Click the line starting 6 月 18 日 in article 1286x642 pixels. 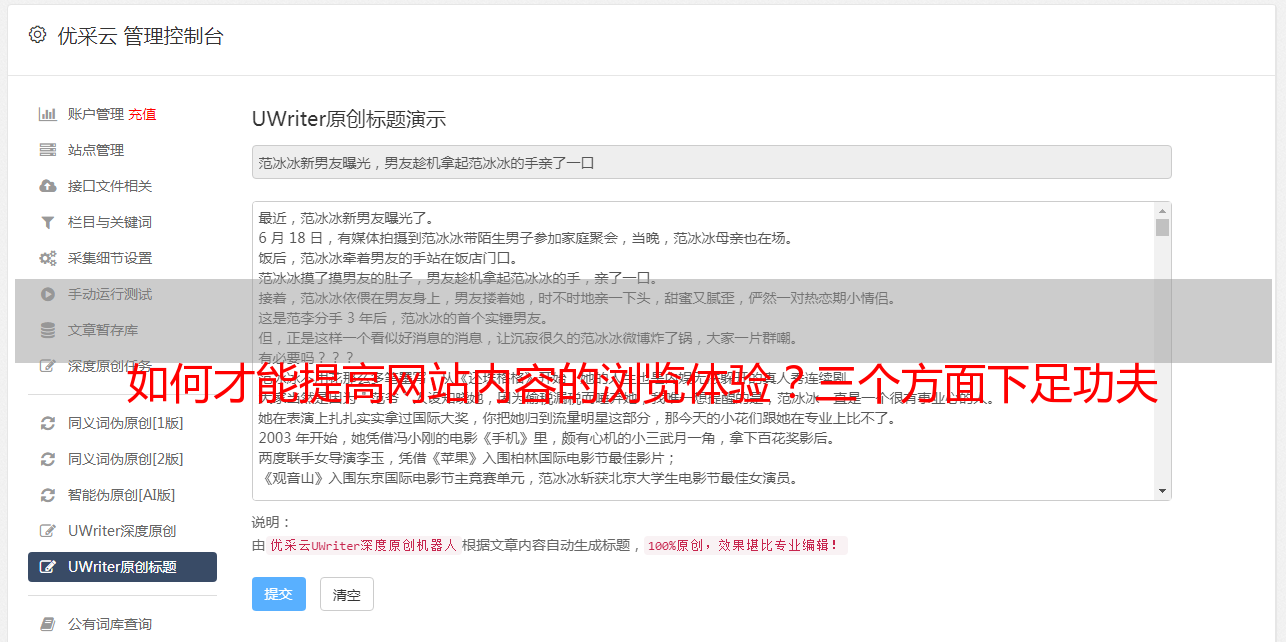525,238
